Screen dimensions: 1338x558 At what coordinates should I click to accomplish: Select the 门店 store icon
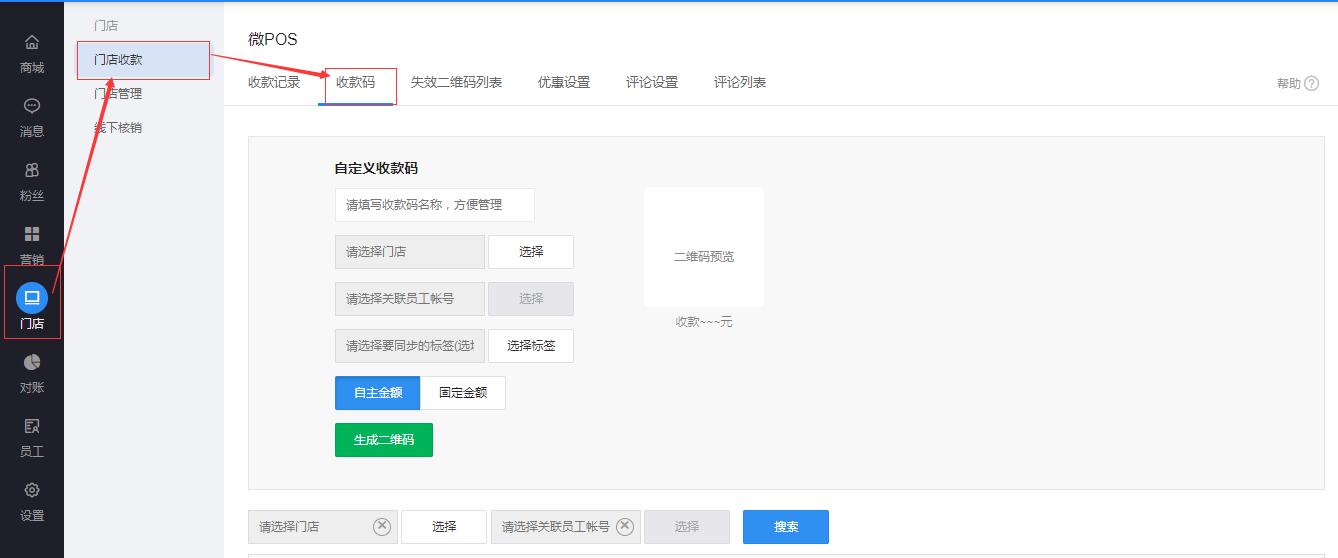pos(32,298)
